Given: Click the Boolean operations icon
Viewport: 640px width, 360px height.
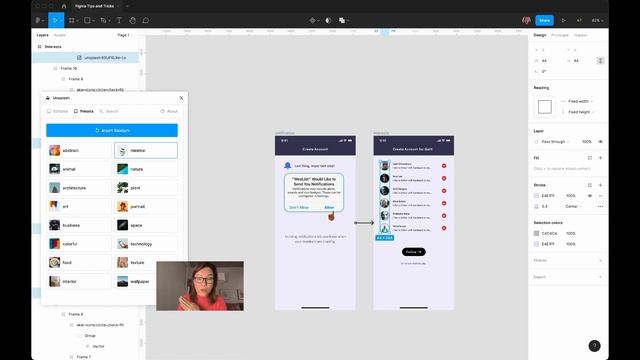Looking at the screenshot, I should tap(342, 20).
